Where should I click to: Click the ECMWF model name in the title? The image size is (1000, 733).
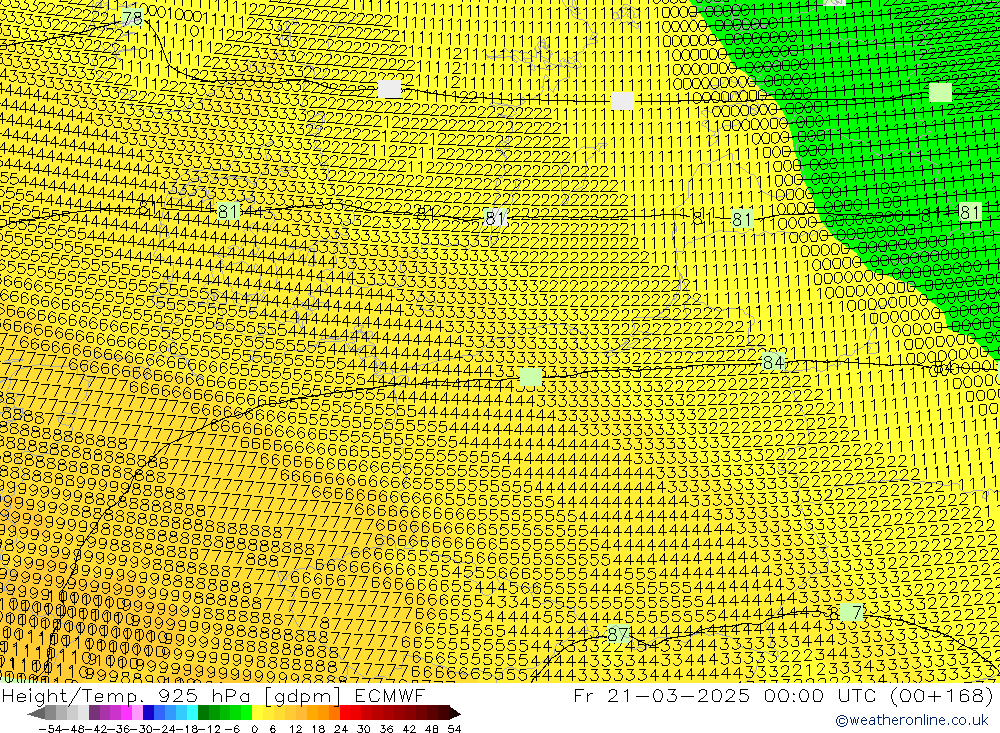[390, 696]
